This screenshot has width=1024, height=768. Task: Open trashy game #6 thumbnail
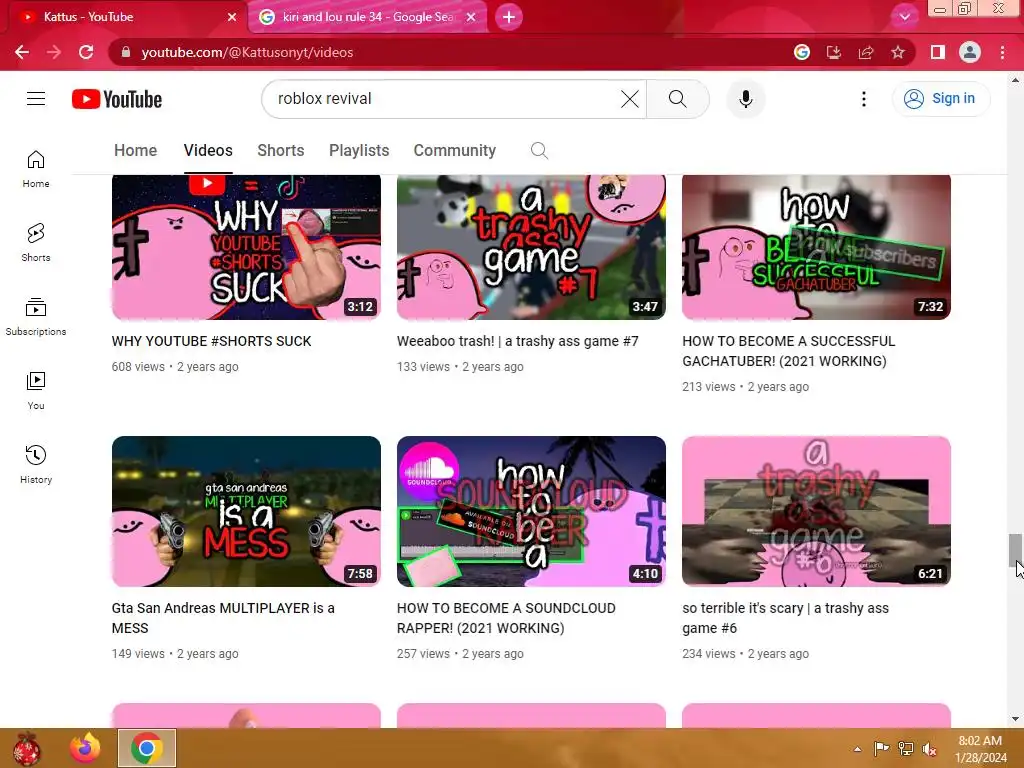coord(816,511)
